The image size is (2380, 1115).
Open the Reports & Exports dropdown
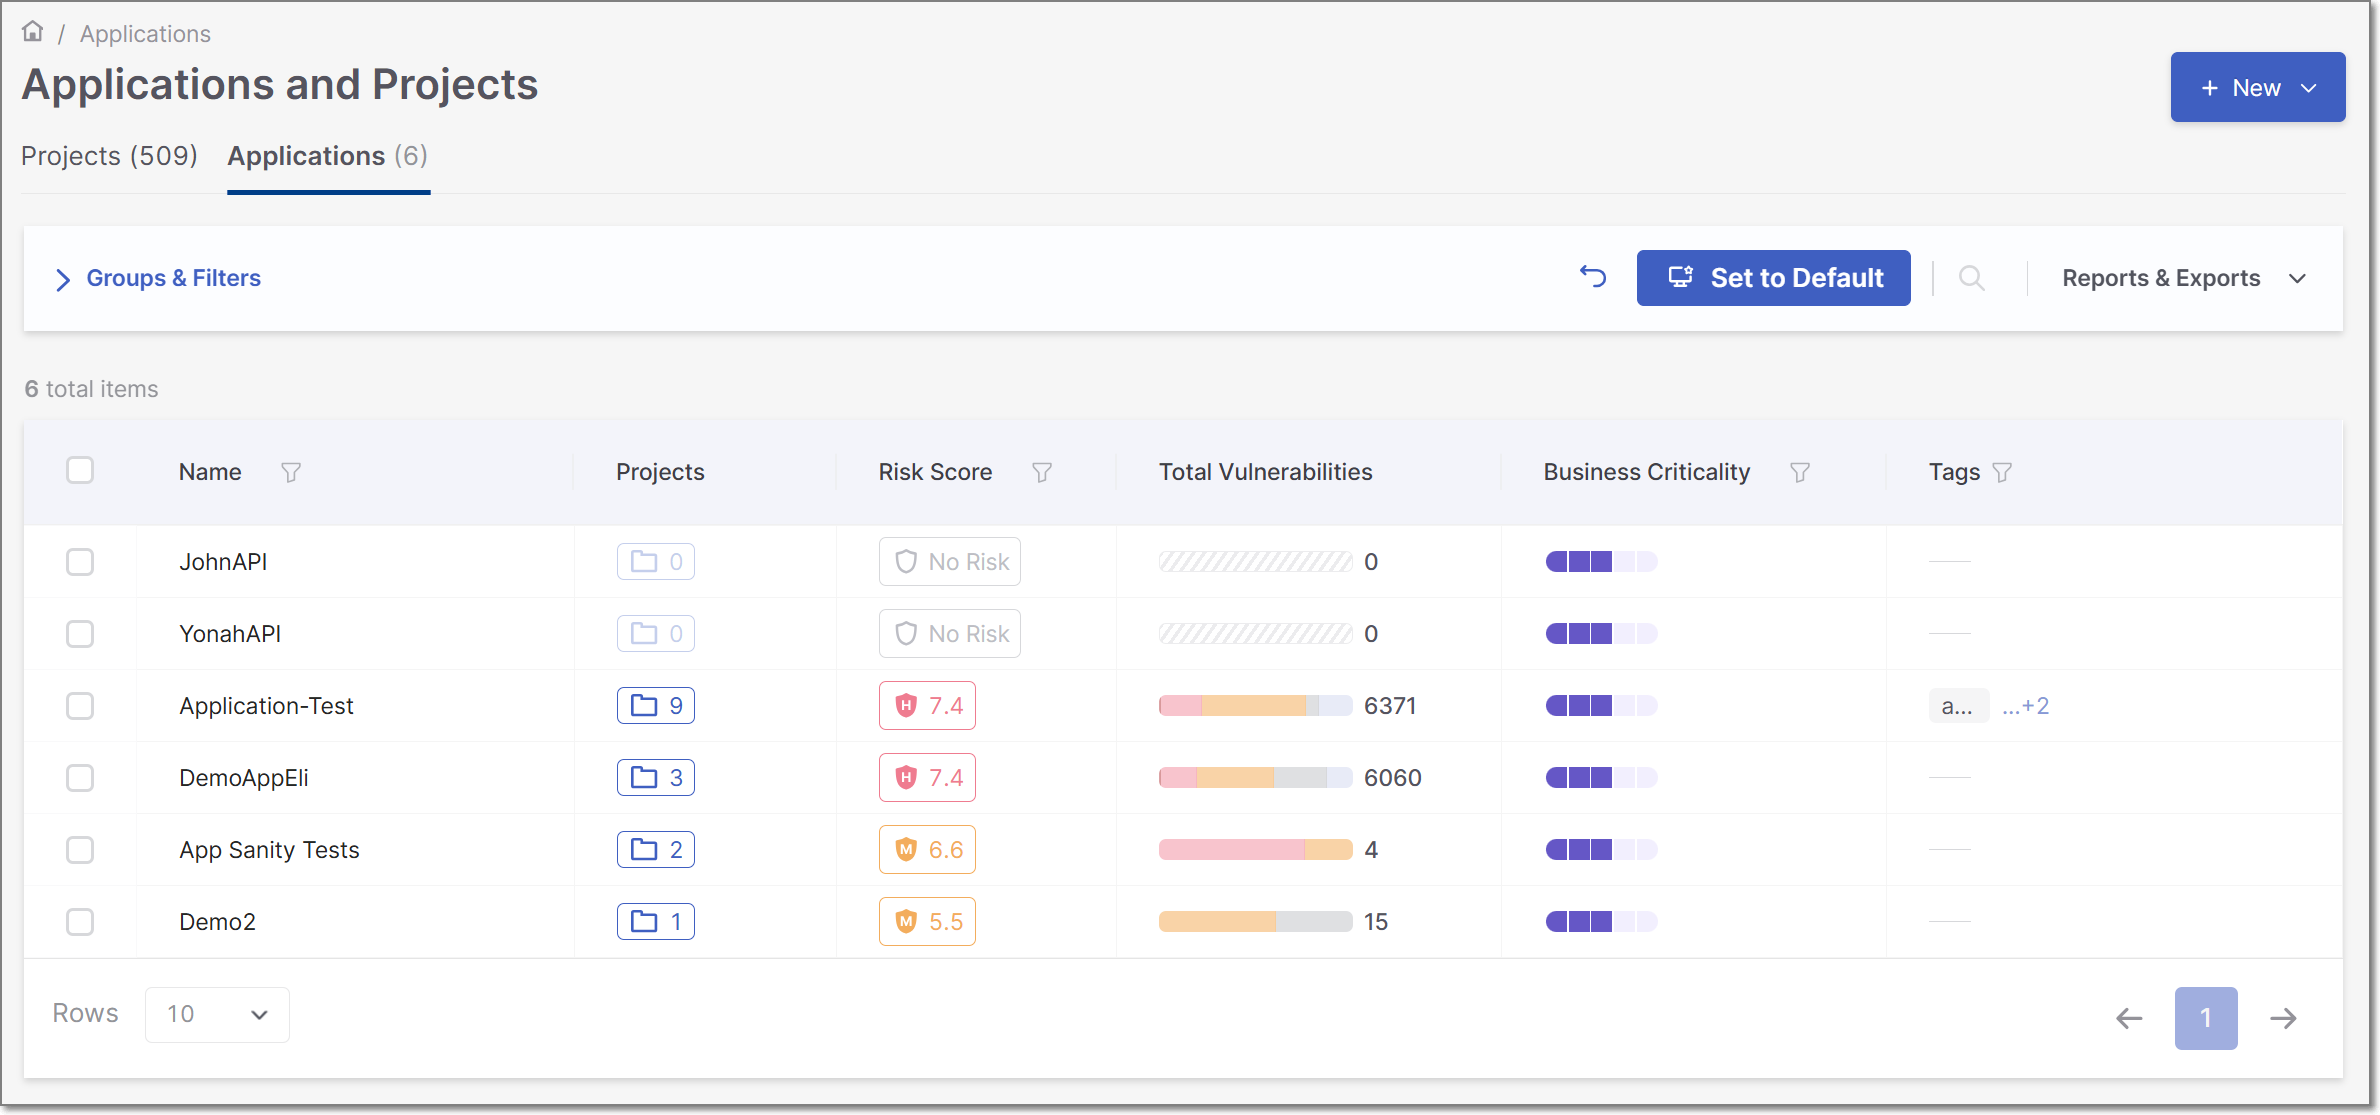tap(2182, 278)
